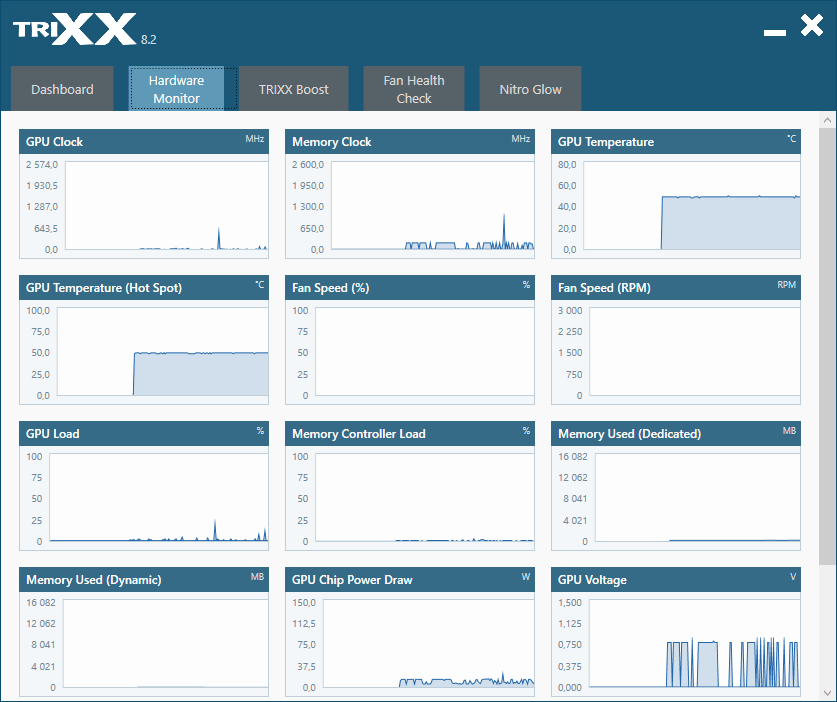
Task: Click the GPU Load graph
Action: pyautogui.click(x=159, y=498)
